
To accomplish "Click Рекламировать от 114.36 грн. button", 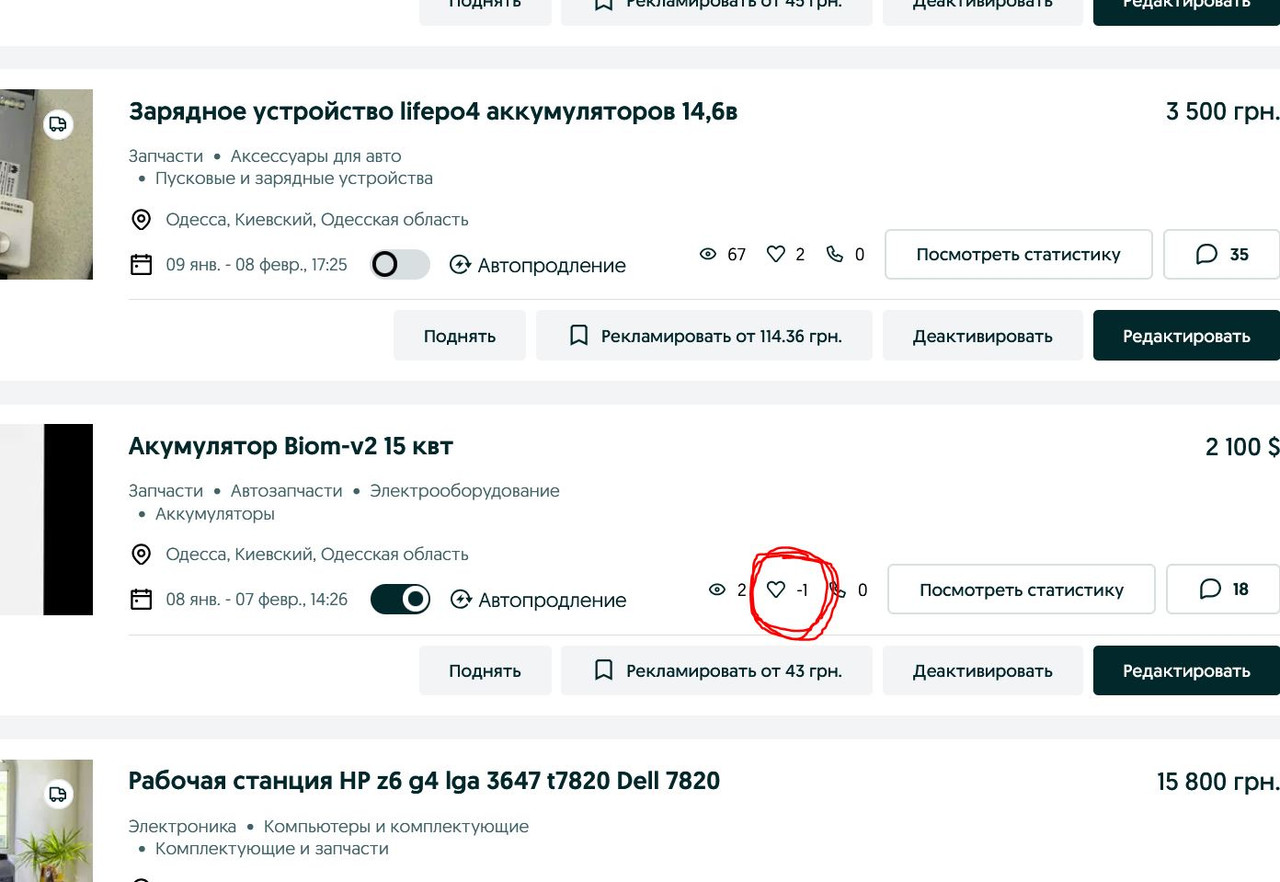I will click(x=704, y=336).
